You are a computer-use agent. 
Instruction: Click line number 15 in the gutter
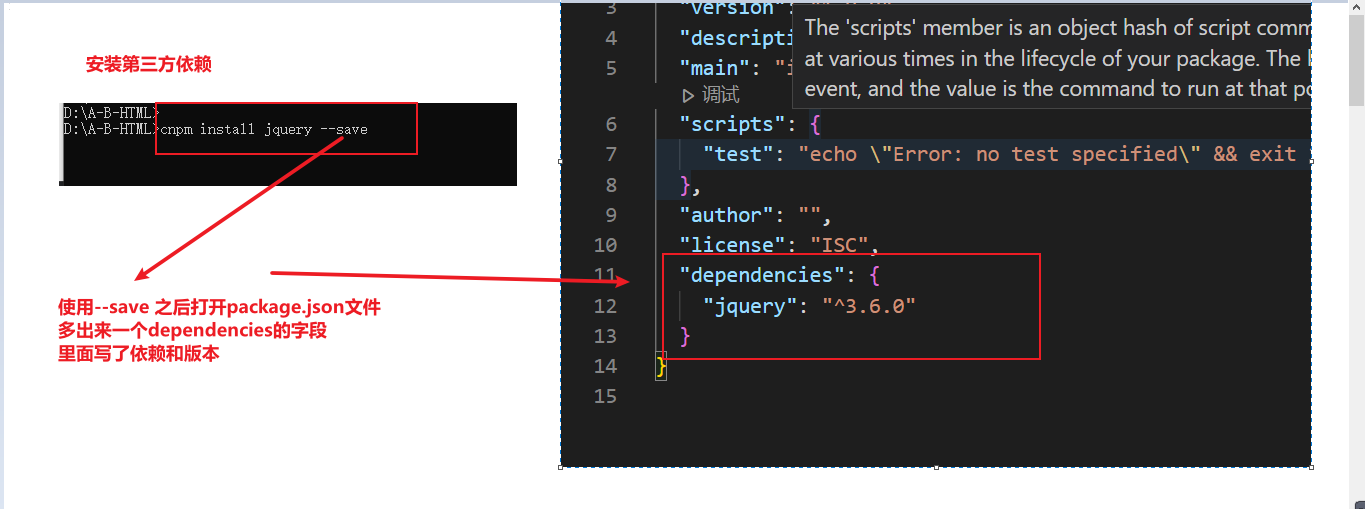point(605,396)
